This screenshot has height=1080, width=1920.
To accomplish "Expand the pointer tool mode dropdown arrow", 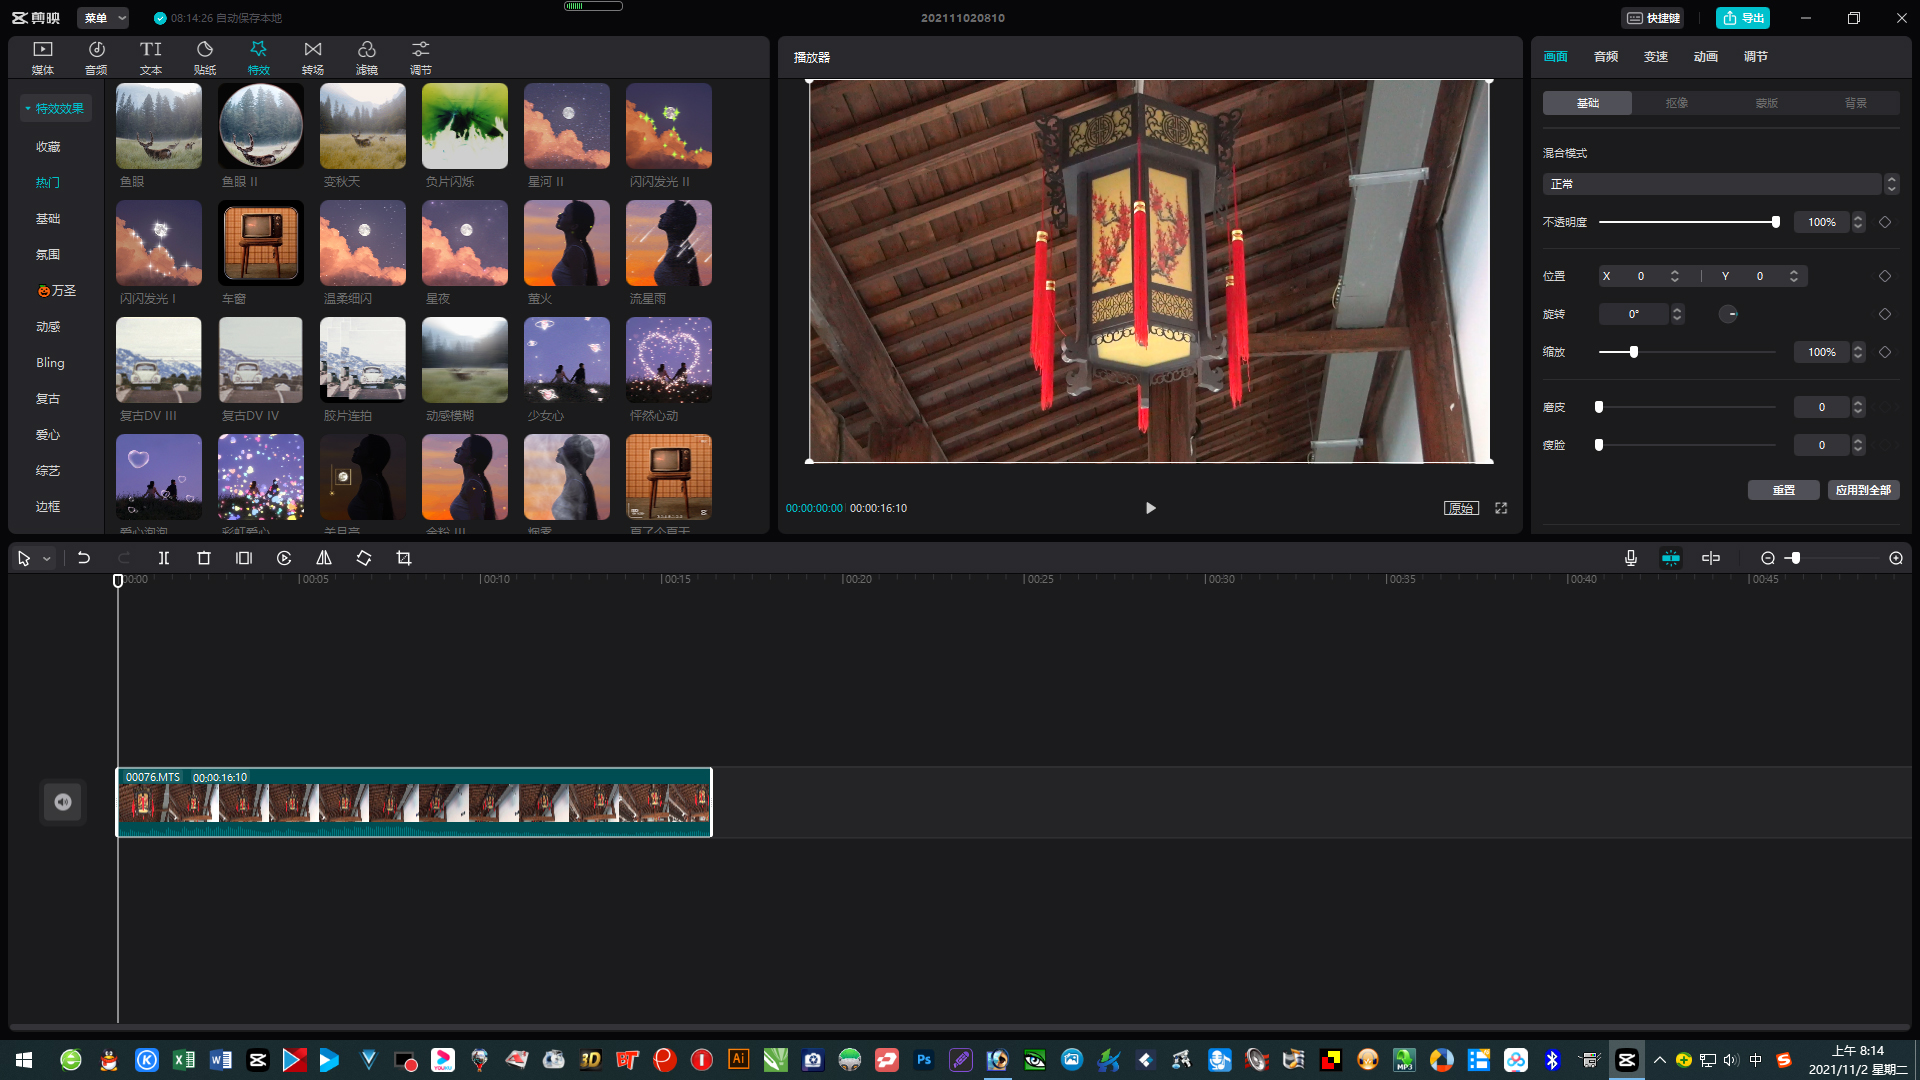I will (x=47, y=559).
